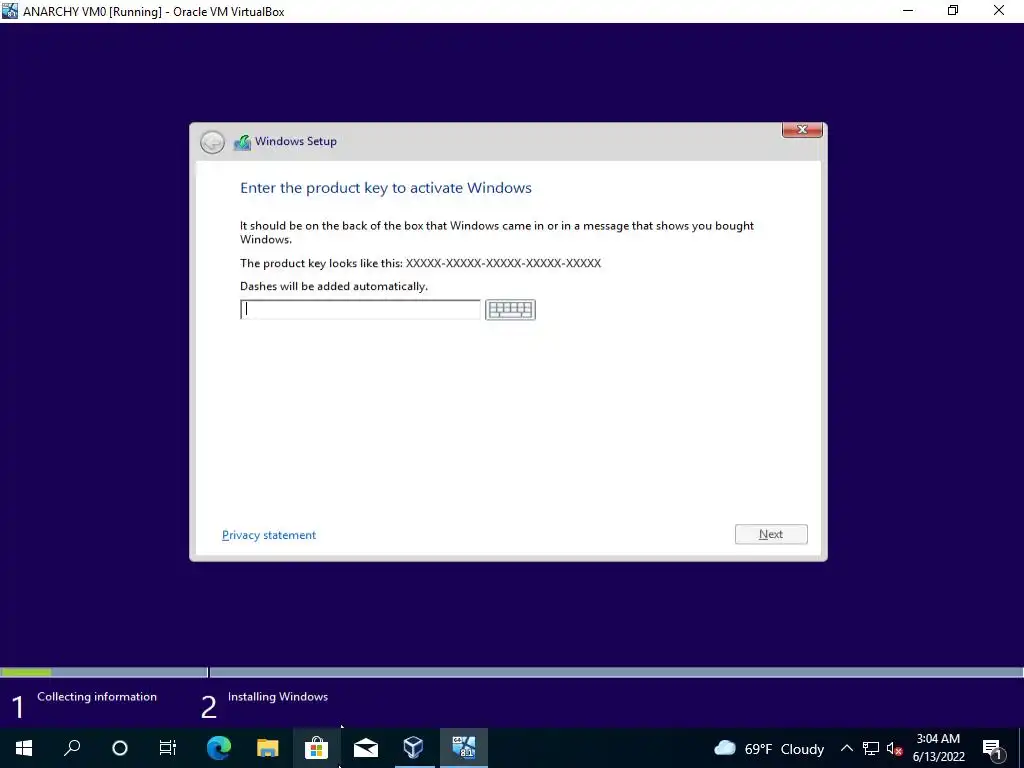
Task: Launch Microsoft Edge from the taskbar
Action: [219, 748]
